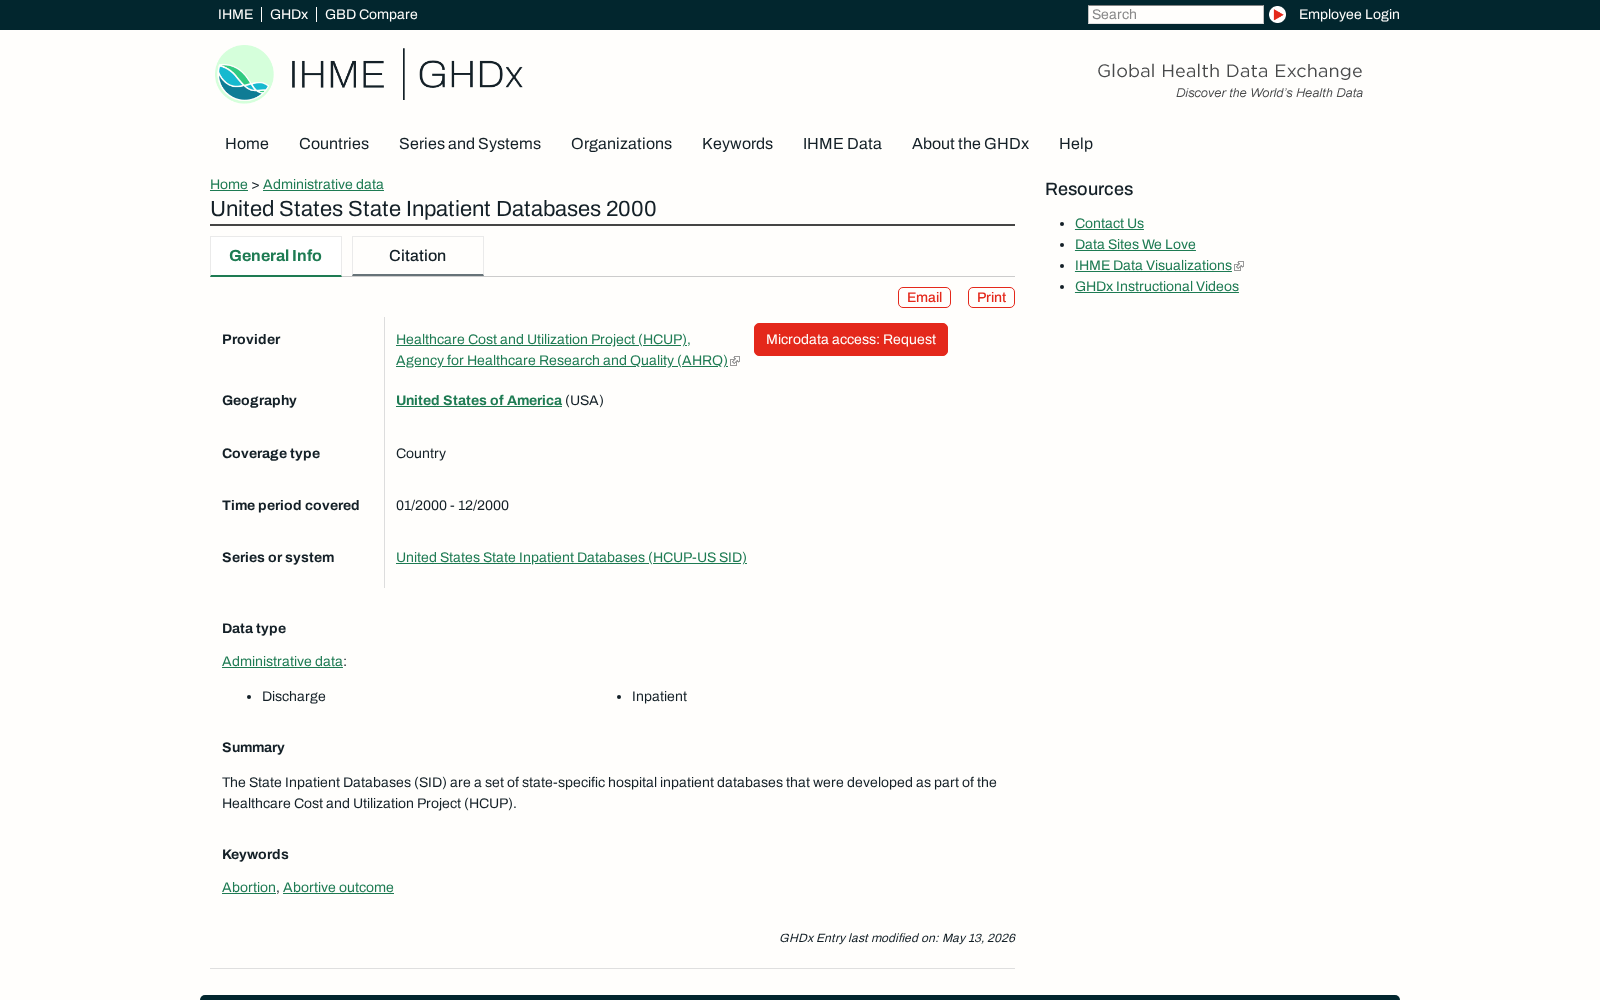Open Agency for Healthcare Research and Quality link
Image resolution: width=1600 pixels, height=1000 pixels.
[562, 360]
